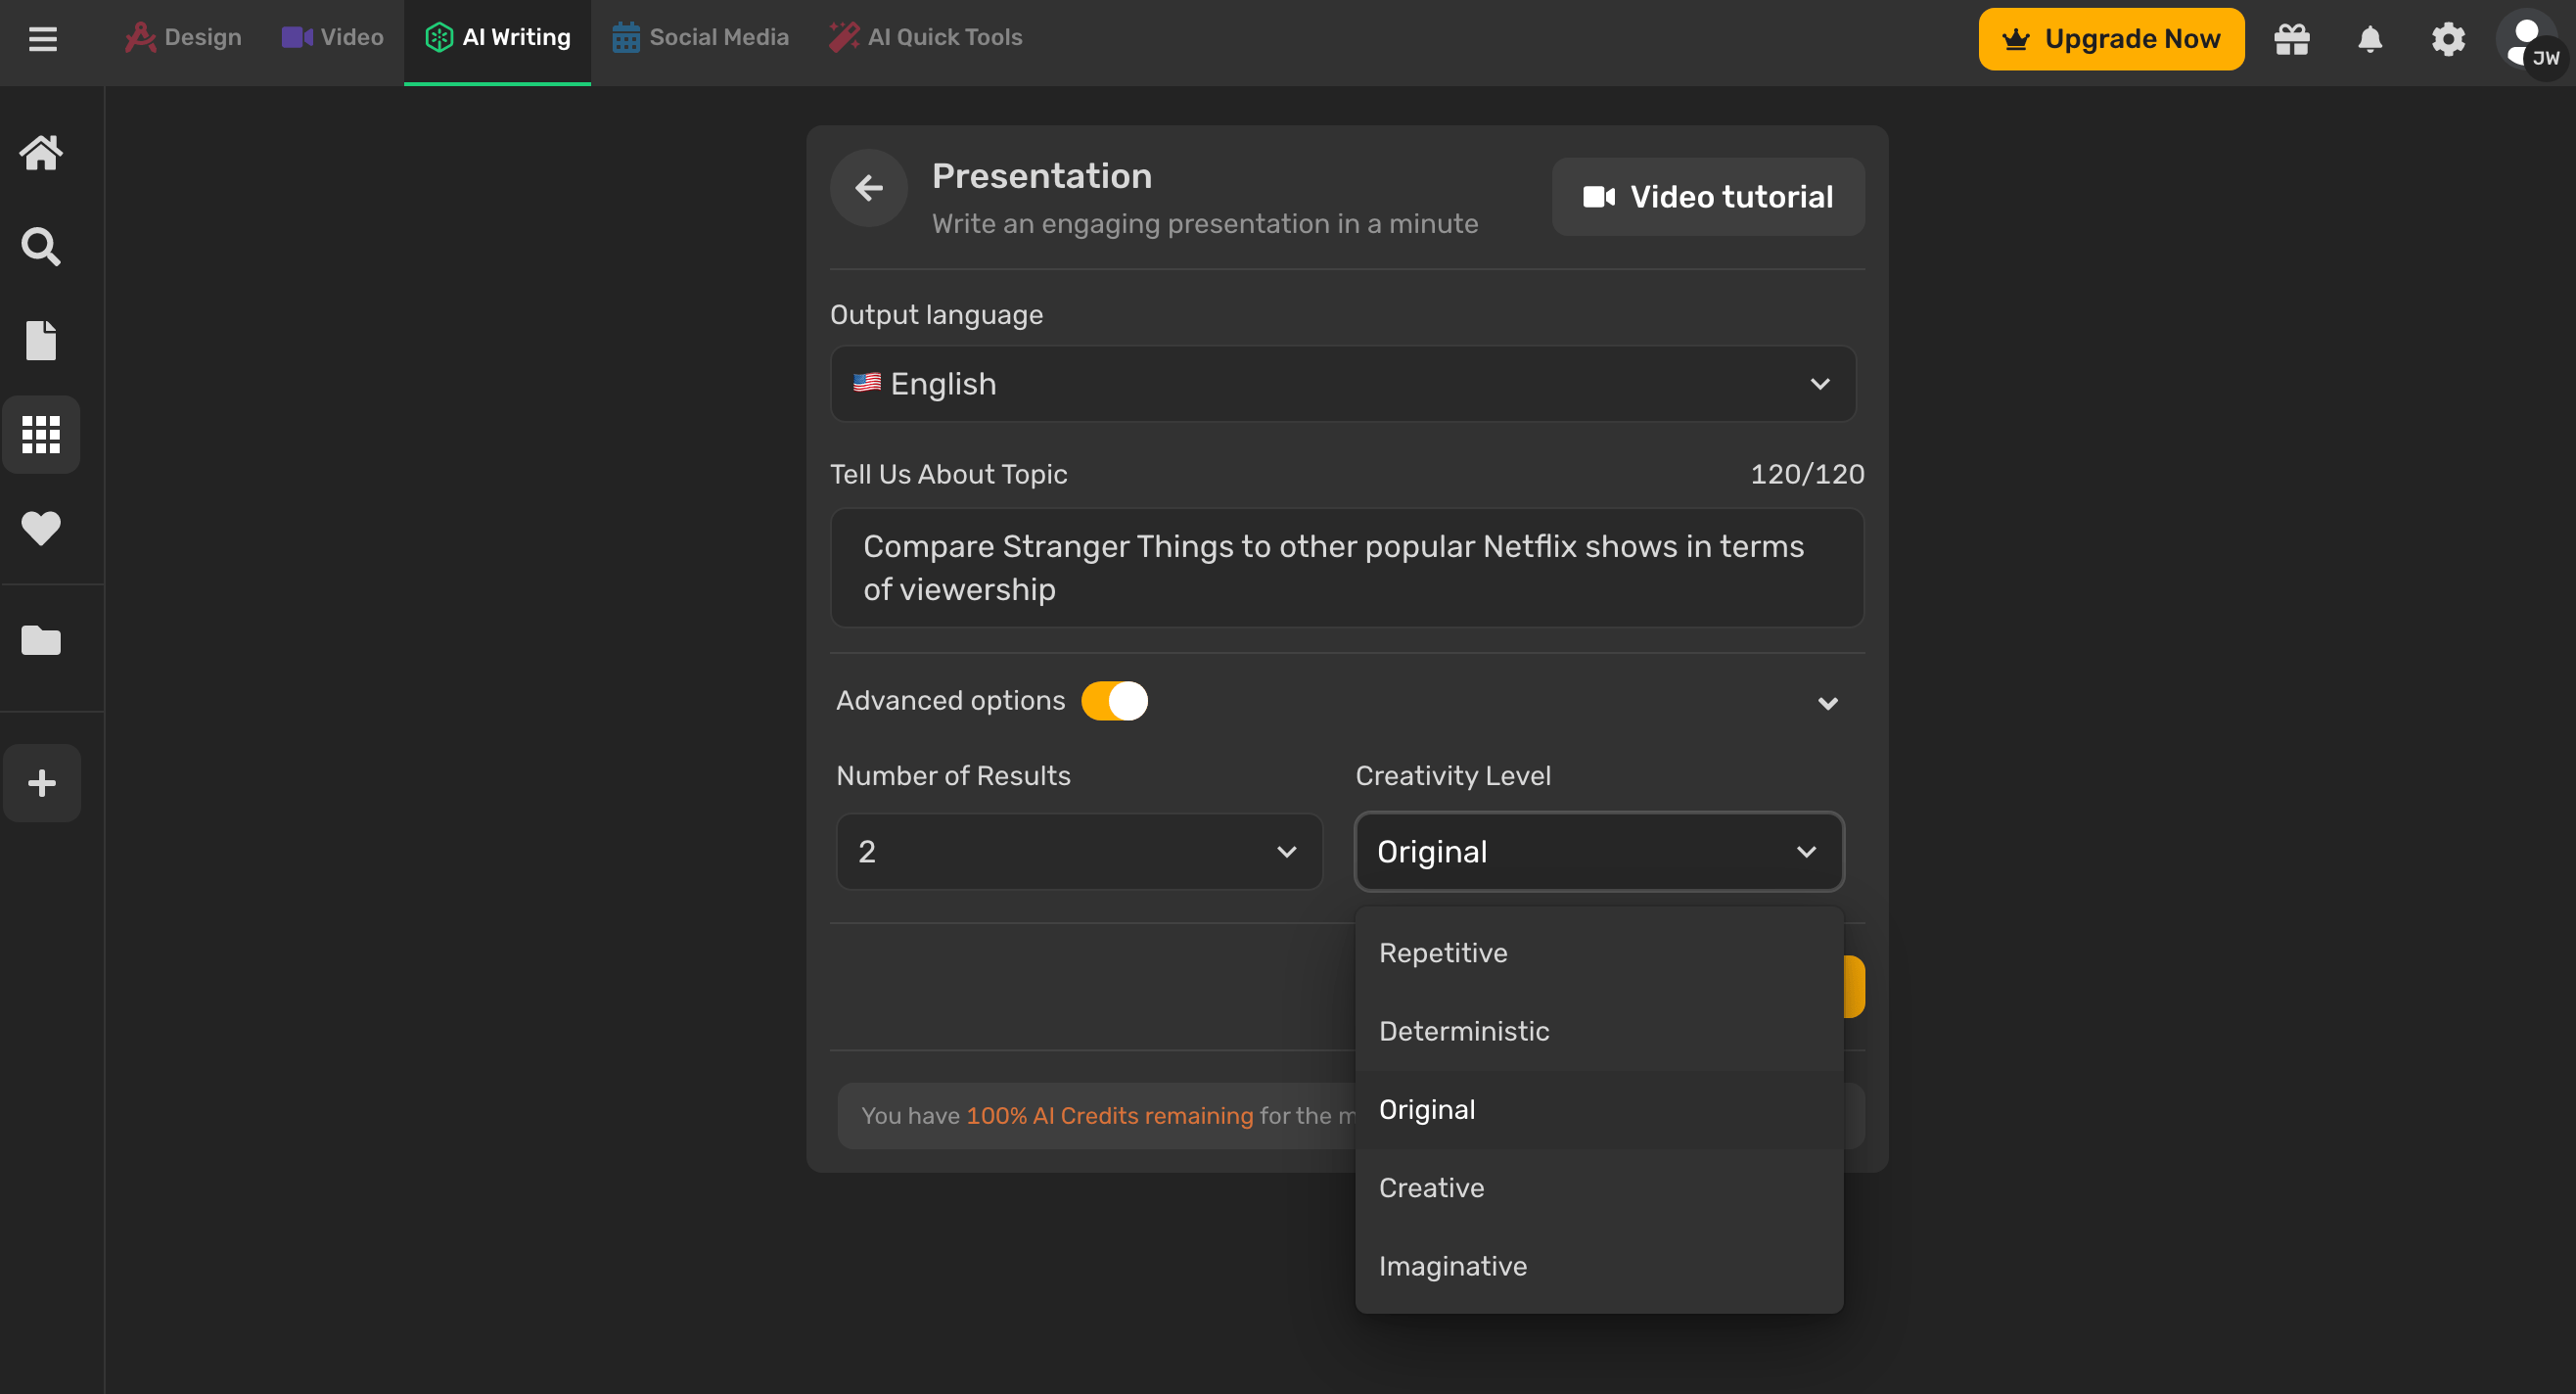Open documents page icon in sidebar

point(41,340)
